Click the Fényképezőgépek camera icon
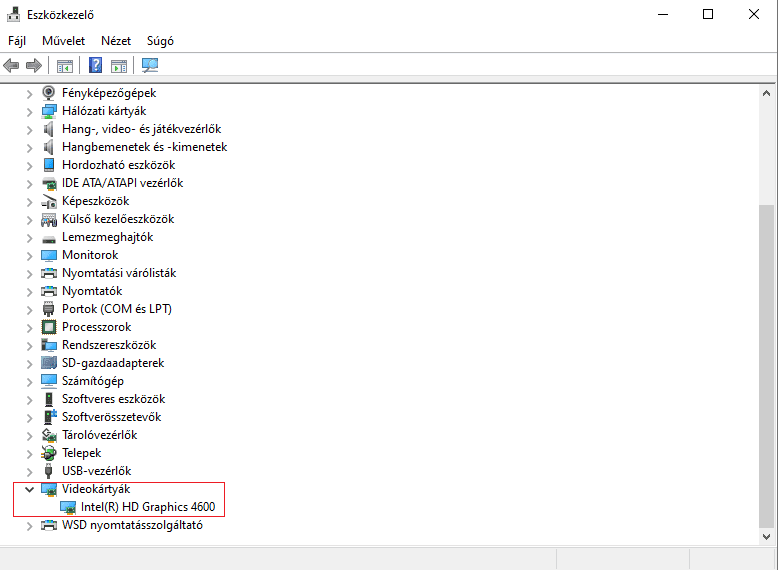 tap(49, 93)
